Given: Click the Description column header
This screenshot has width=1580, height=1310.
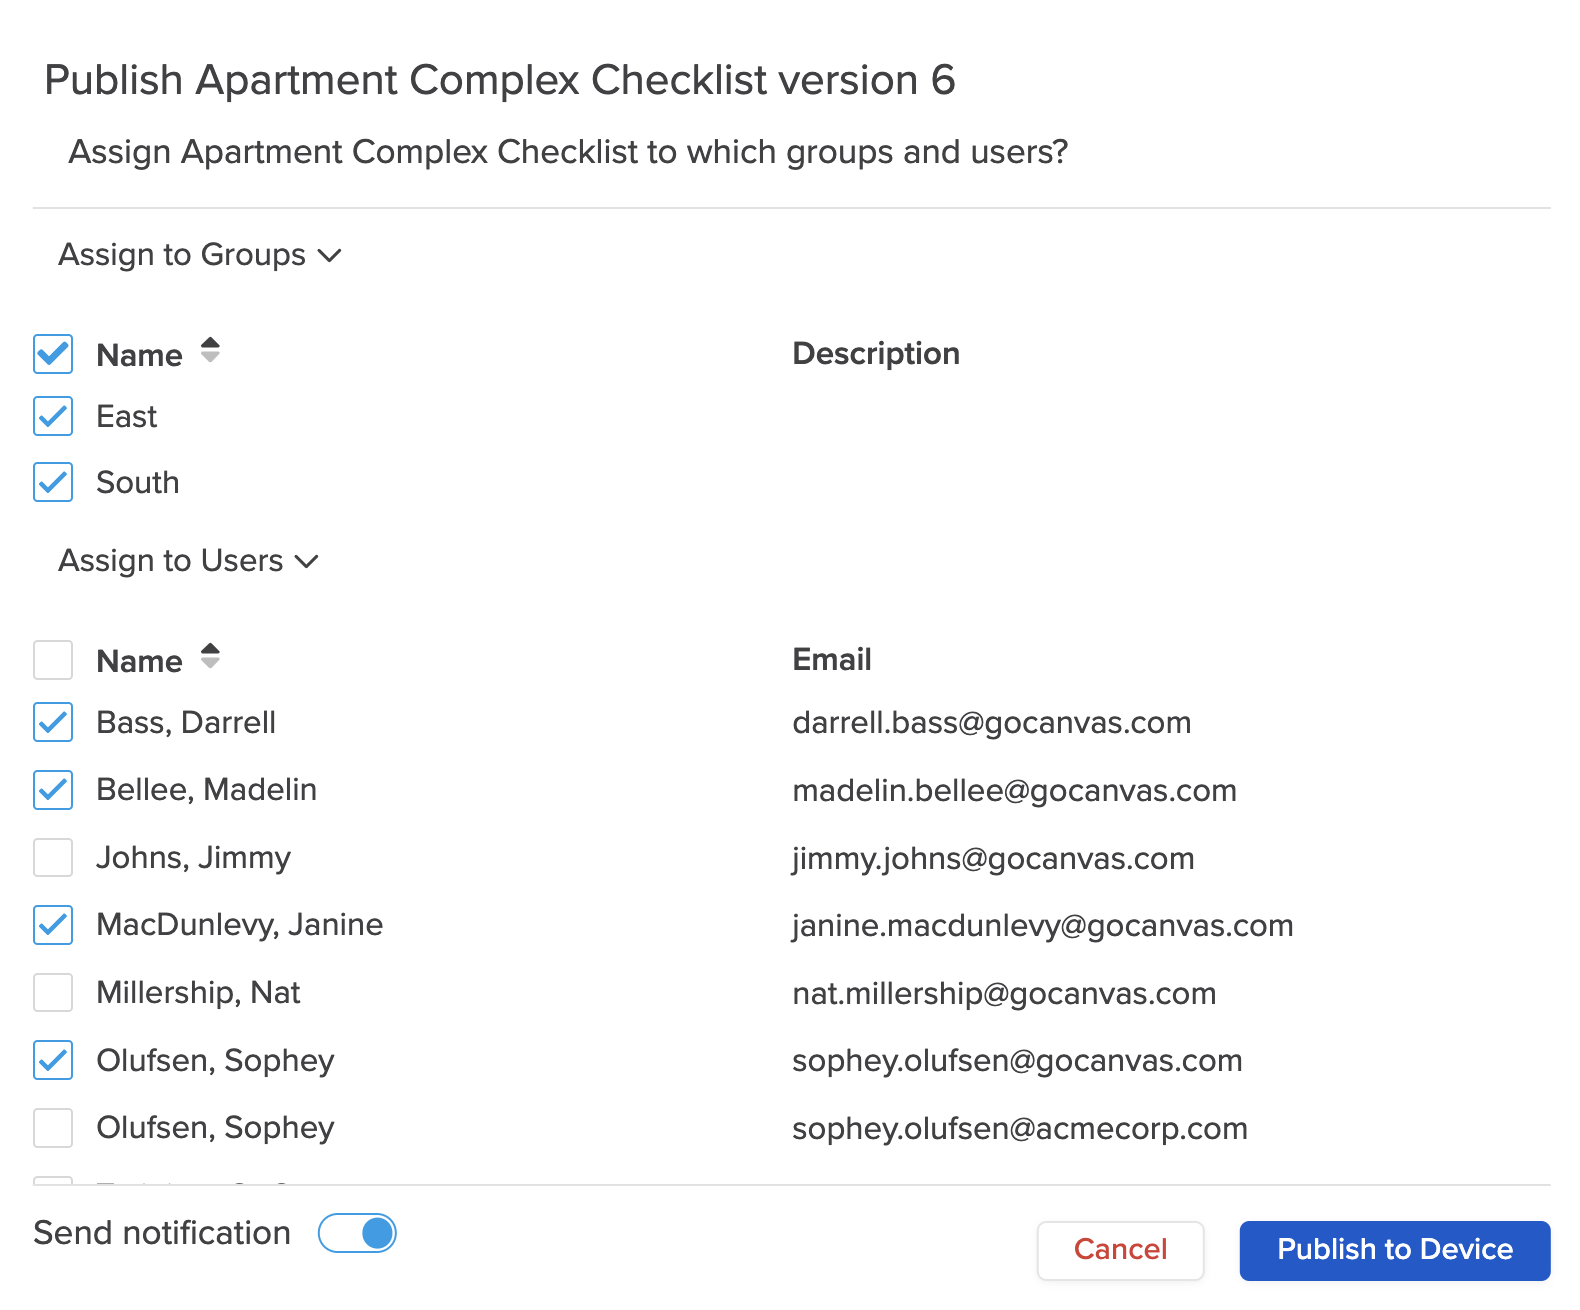Looking at the screenshot, I should point(876,353).
